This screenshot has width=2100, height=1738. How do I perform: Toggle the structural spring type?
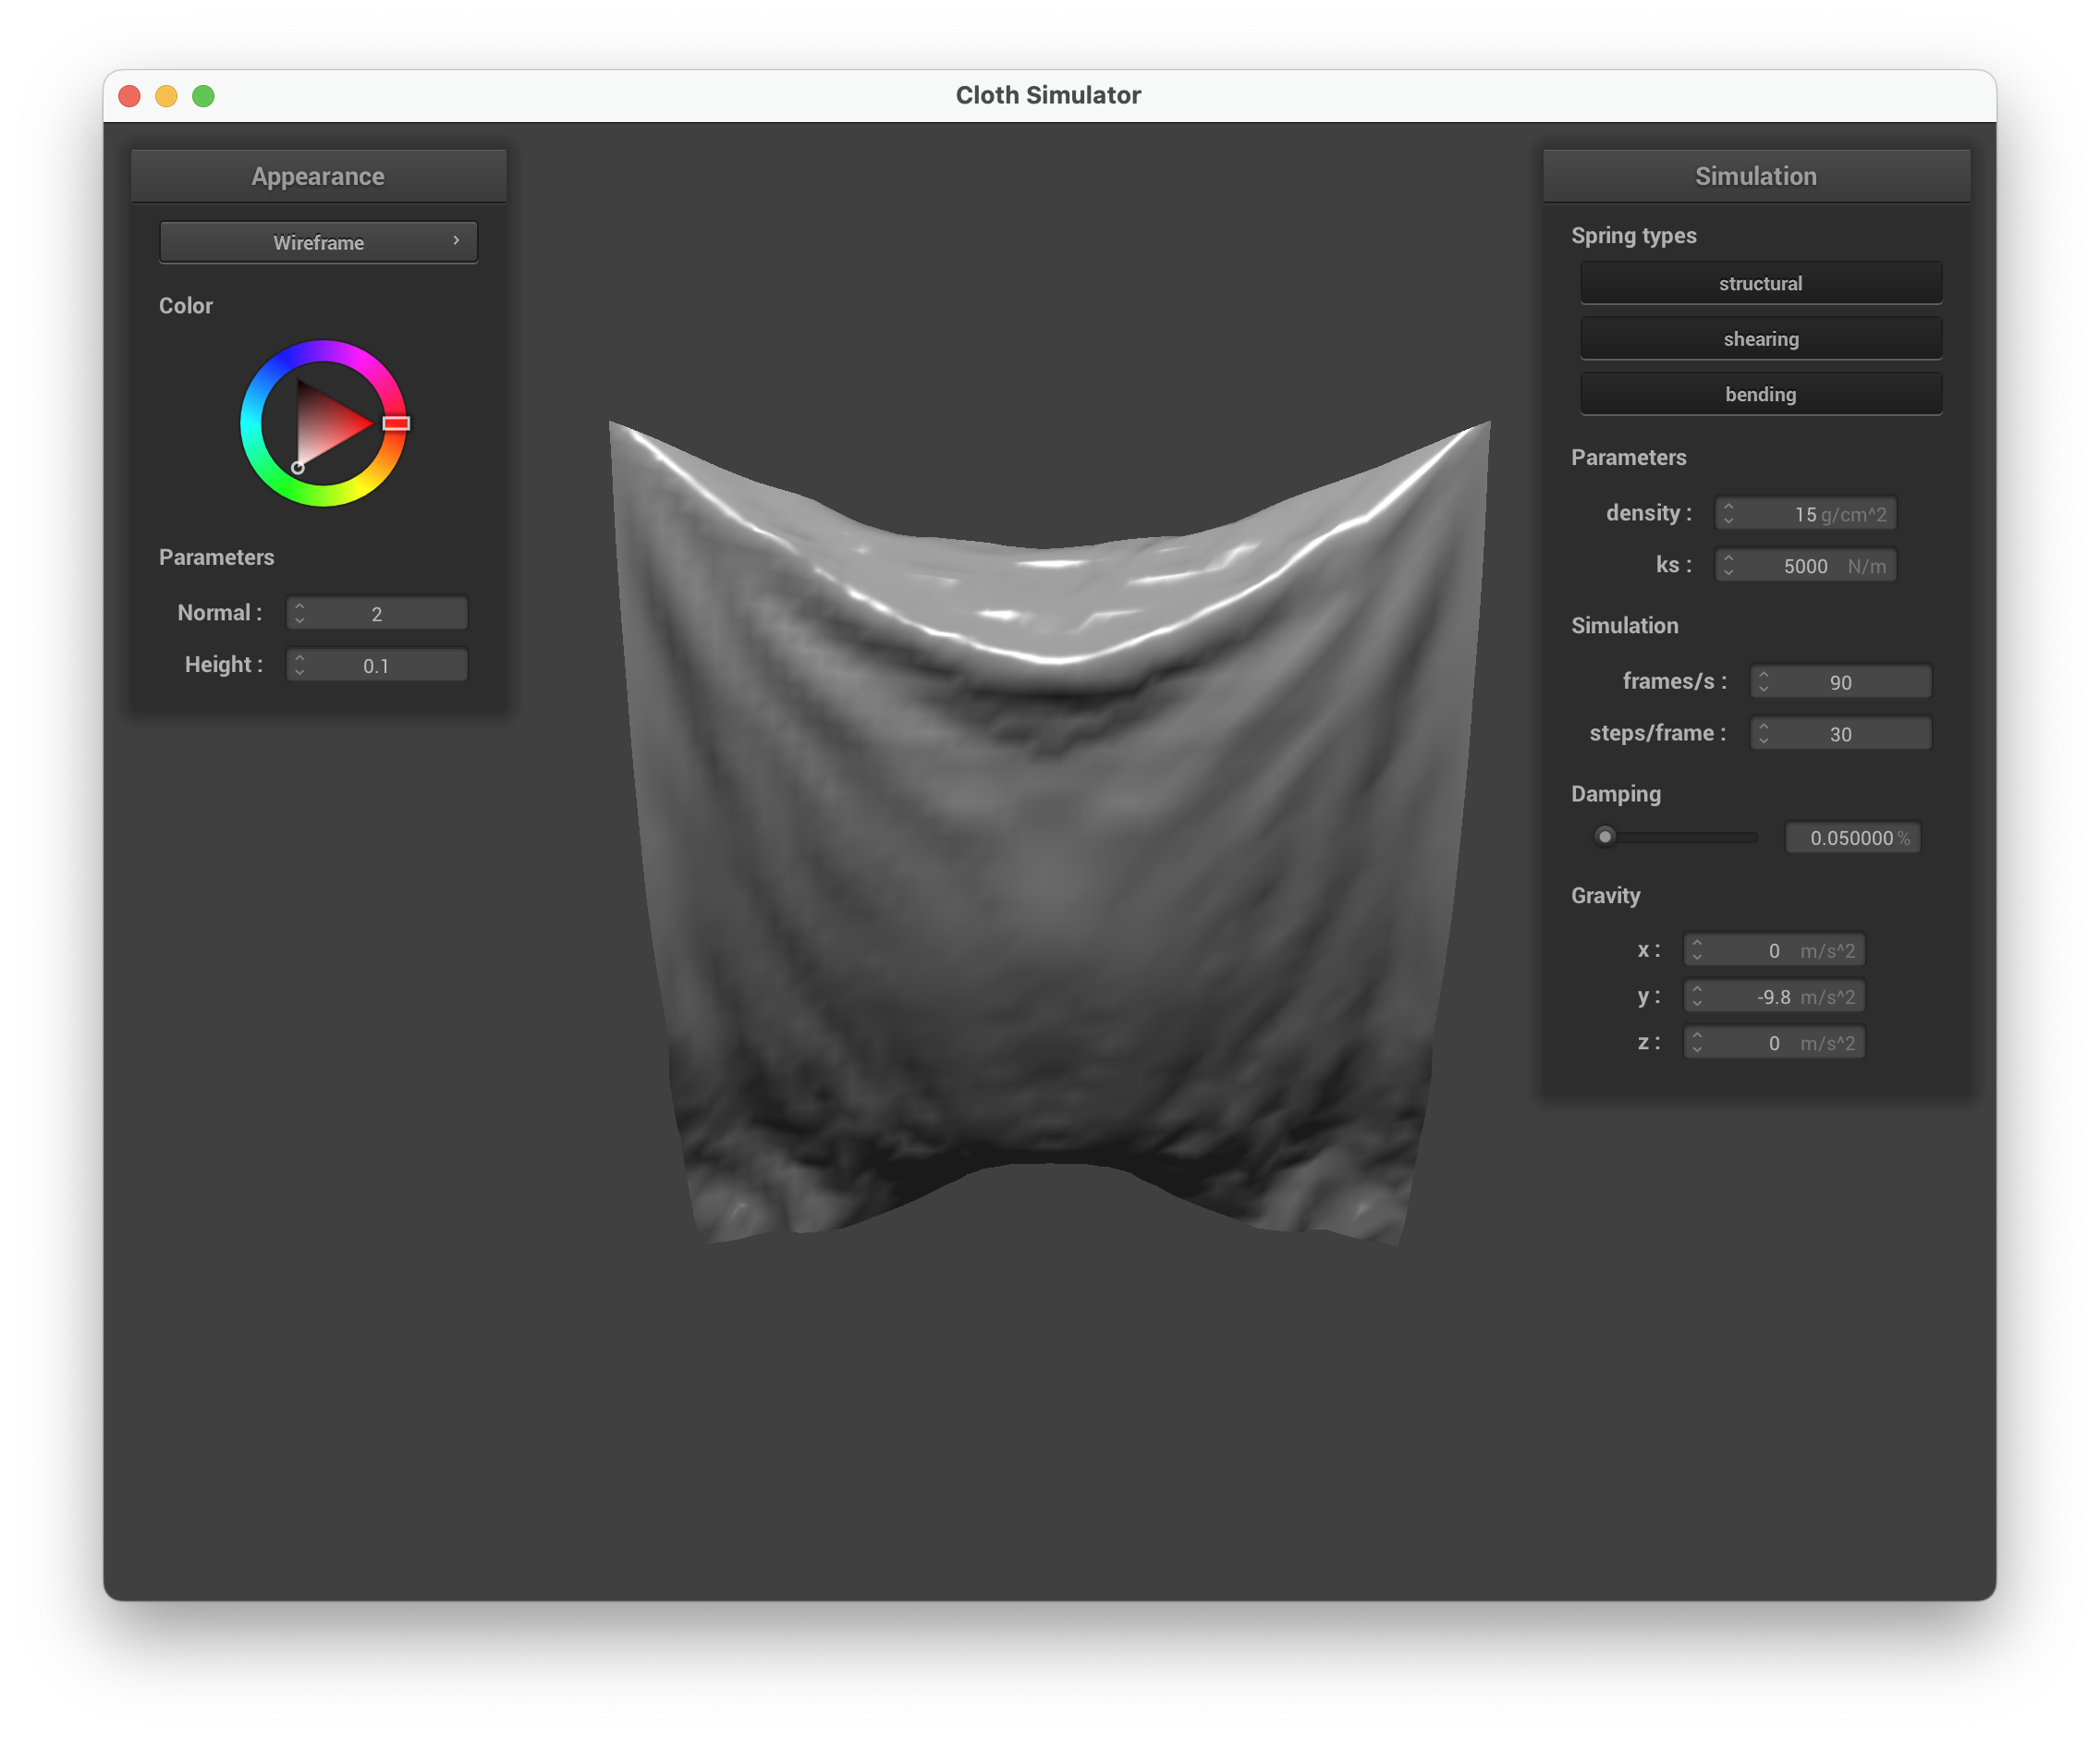click(x=1760, y=283)
